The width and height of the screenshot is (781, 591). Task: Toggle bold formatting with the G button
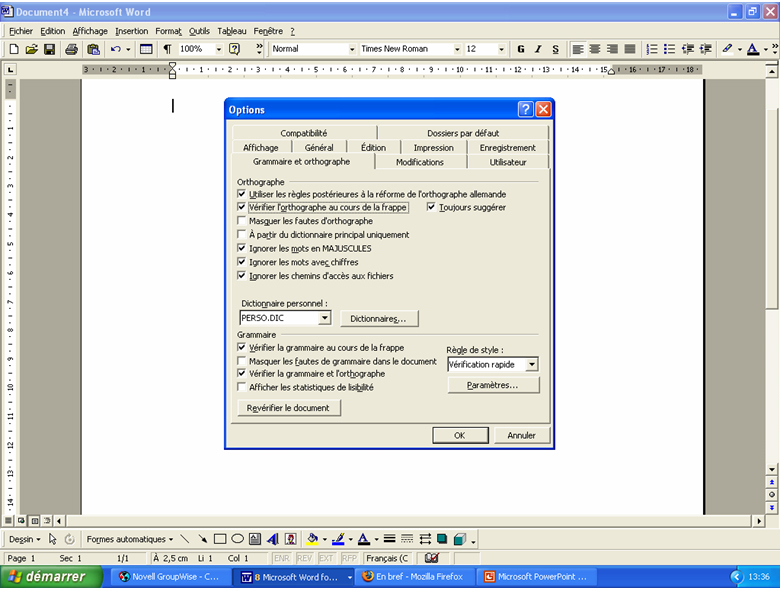point(520,49)
